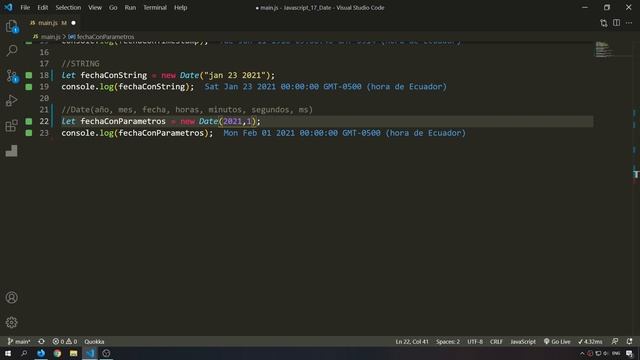Viewport: 640px width, 360px height.
Task: Change file encoding UTF-8
Action: coord(475,342)
